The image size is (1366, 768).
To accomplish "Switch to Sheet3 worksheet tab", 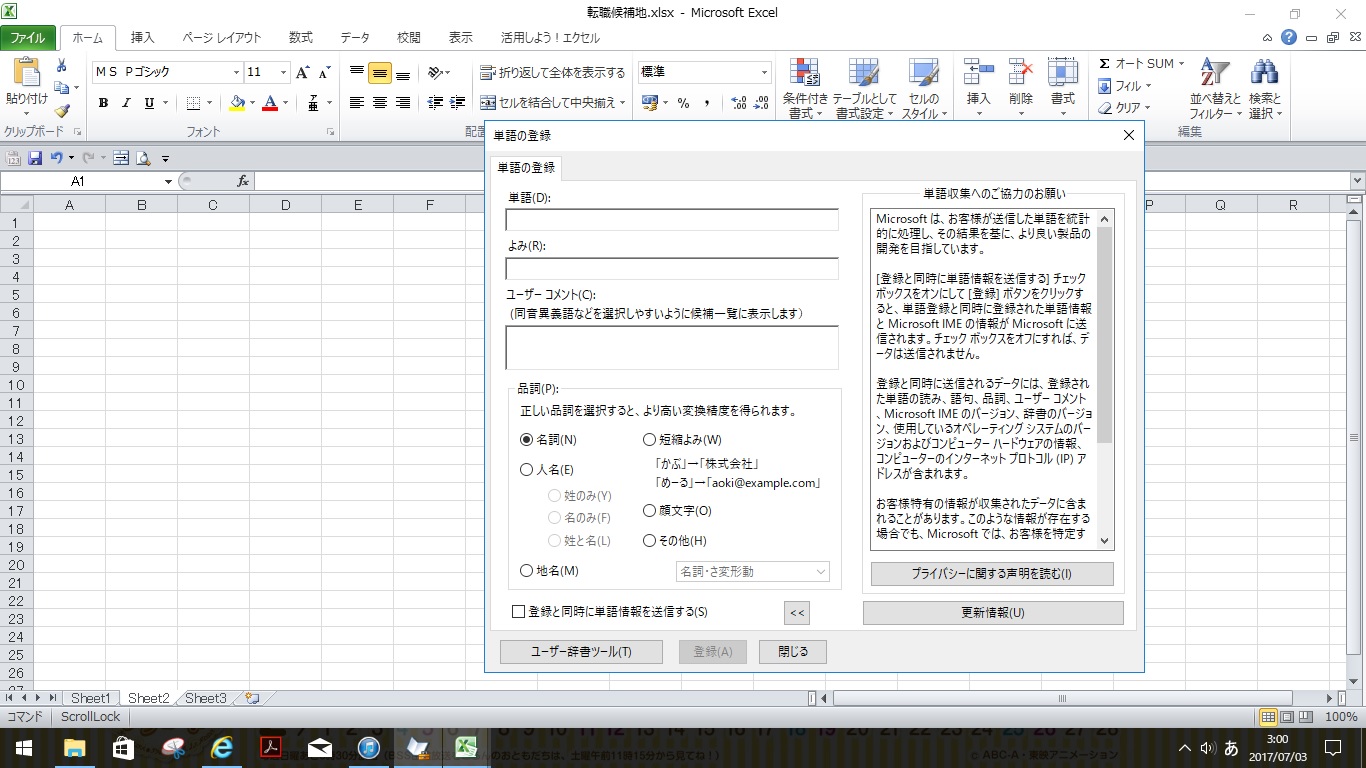I will click(x=206, y=698).
